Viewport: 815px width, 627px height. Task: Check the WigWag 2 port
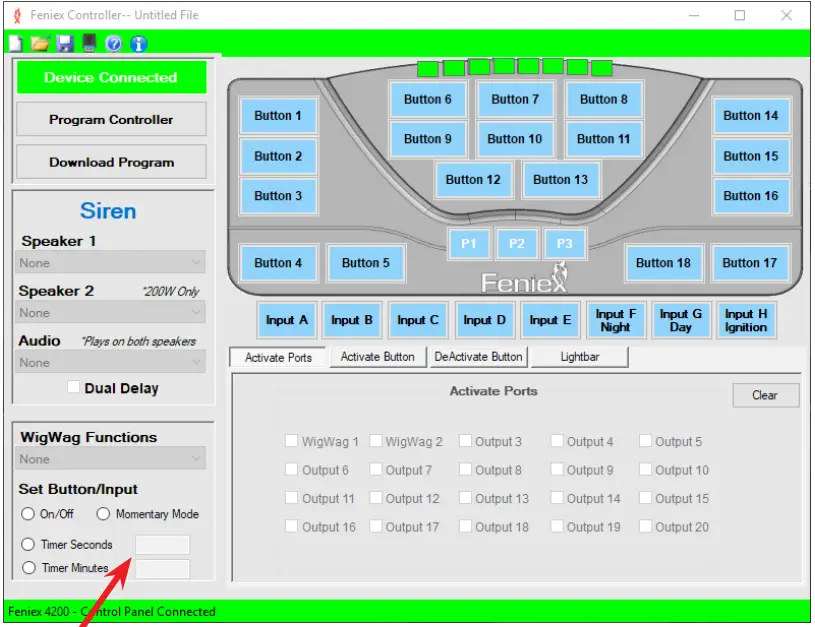click(375, 441)
